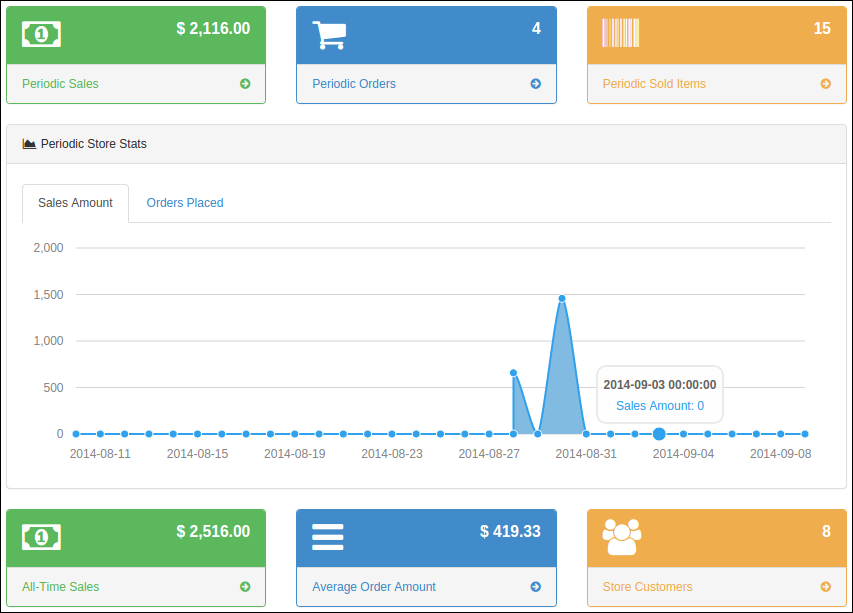The image size is (853, 613).
Task: Click the green arrow icon in All-Time Sales
Action: point(245,587)
